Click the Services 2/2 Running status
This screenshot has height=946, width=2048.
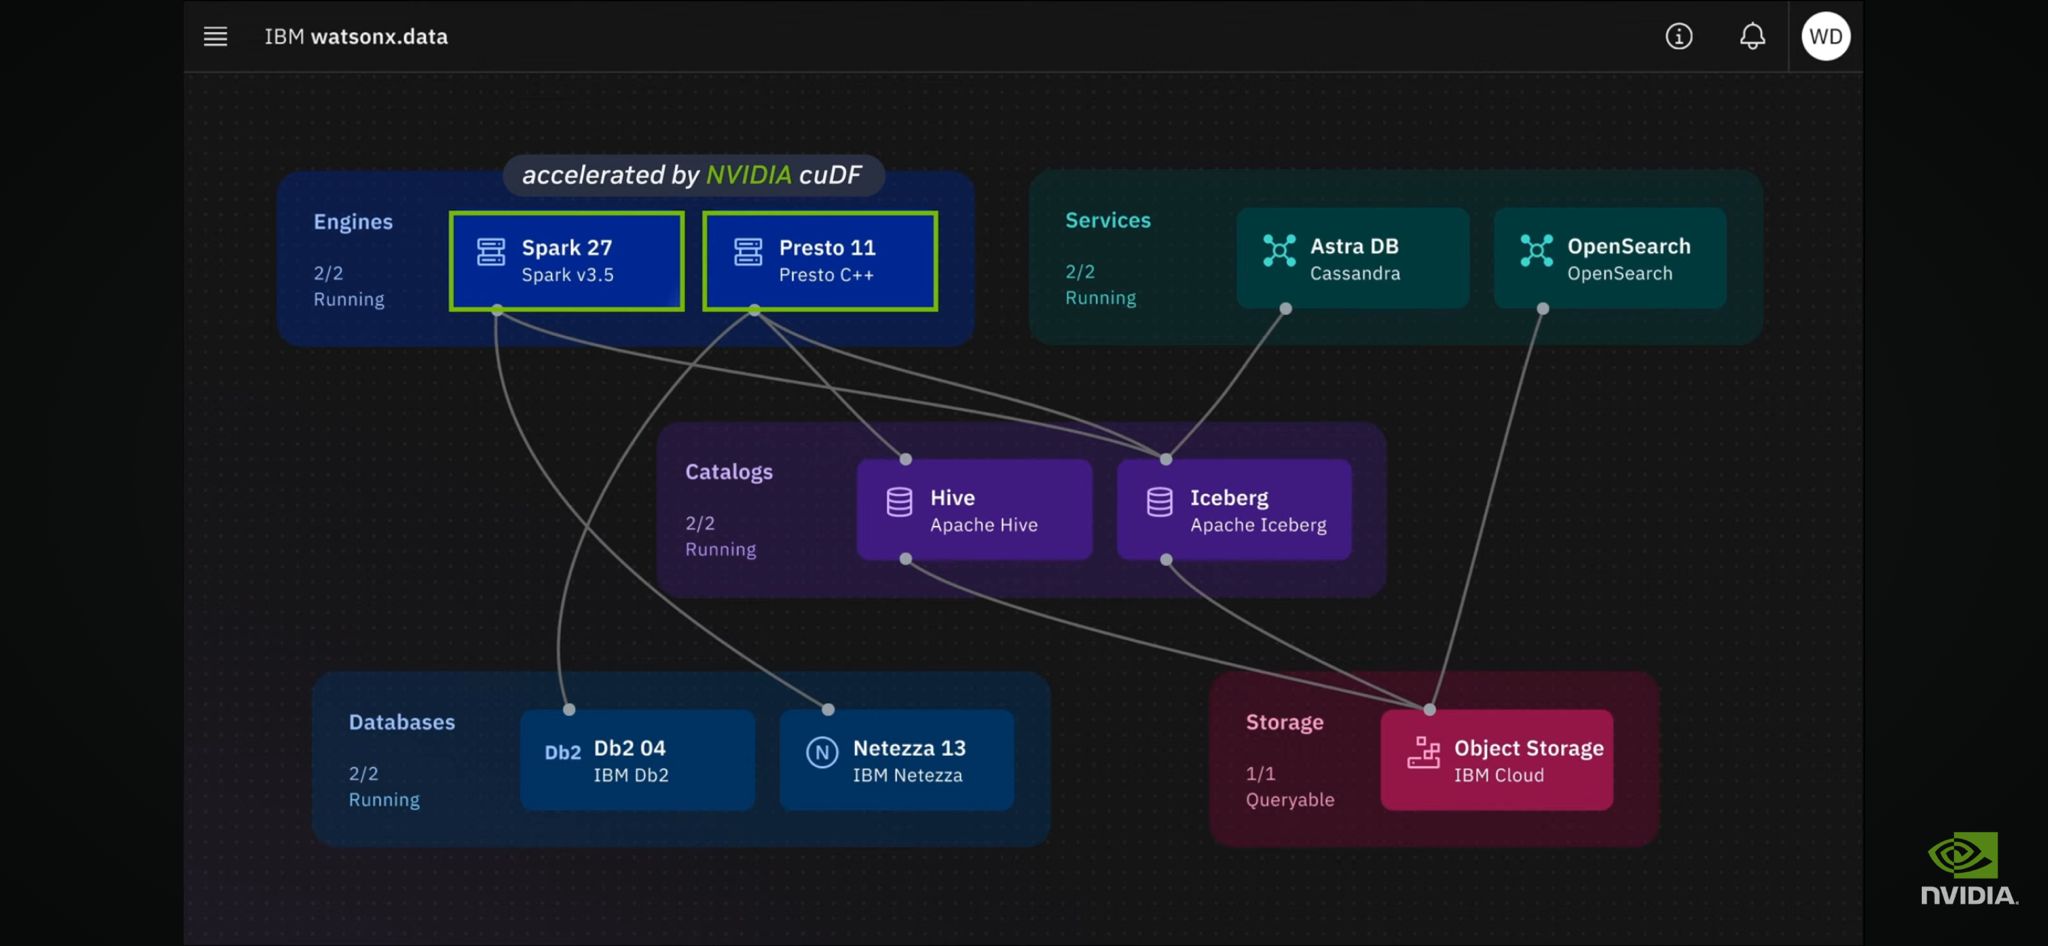pos(1101,285)
